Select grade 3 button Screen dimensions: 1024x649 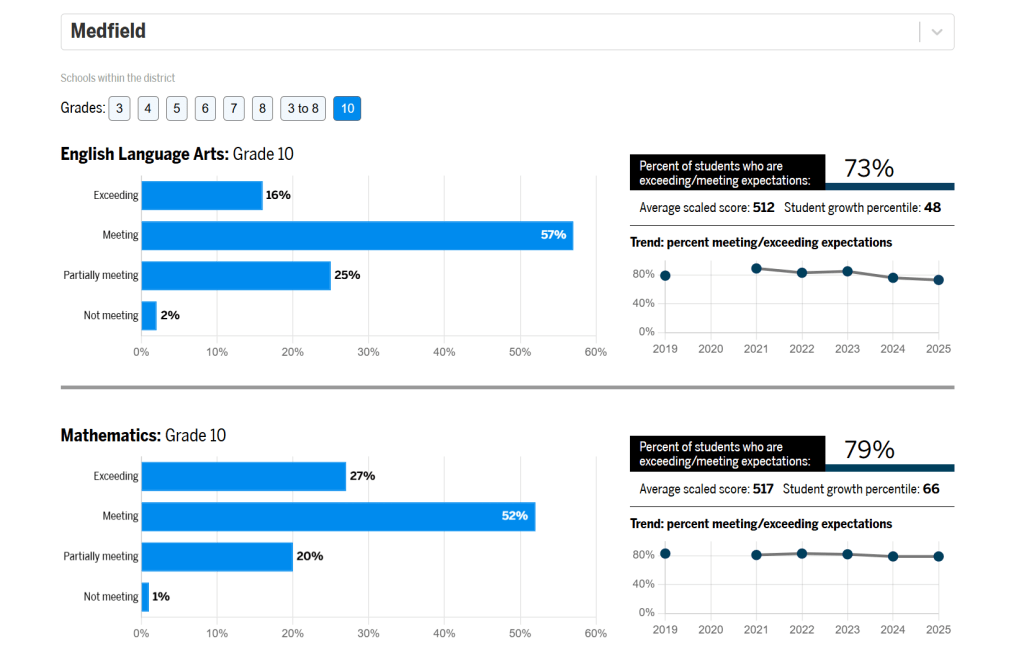click(120, 108)
